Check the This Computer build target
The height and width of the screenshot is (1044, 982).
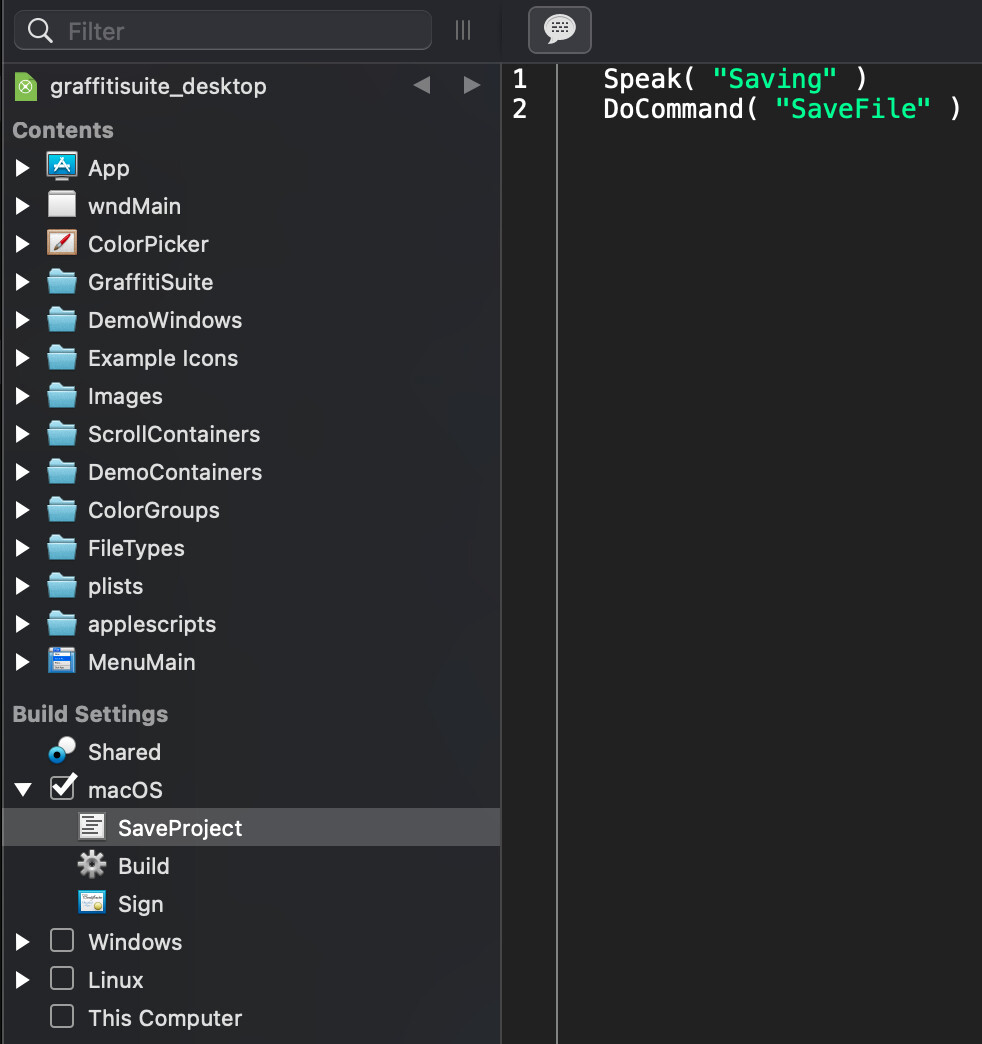click(x=62, y=1017)
